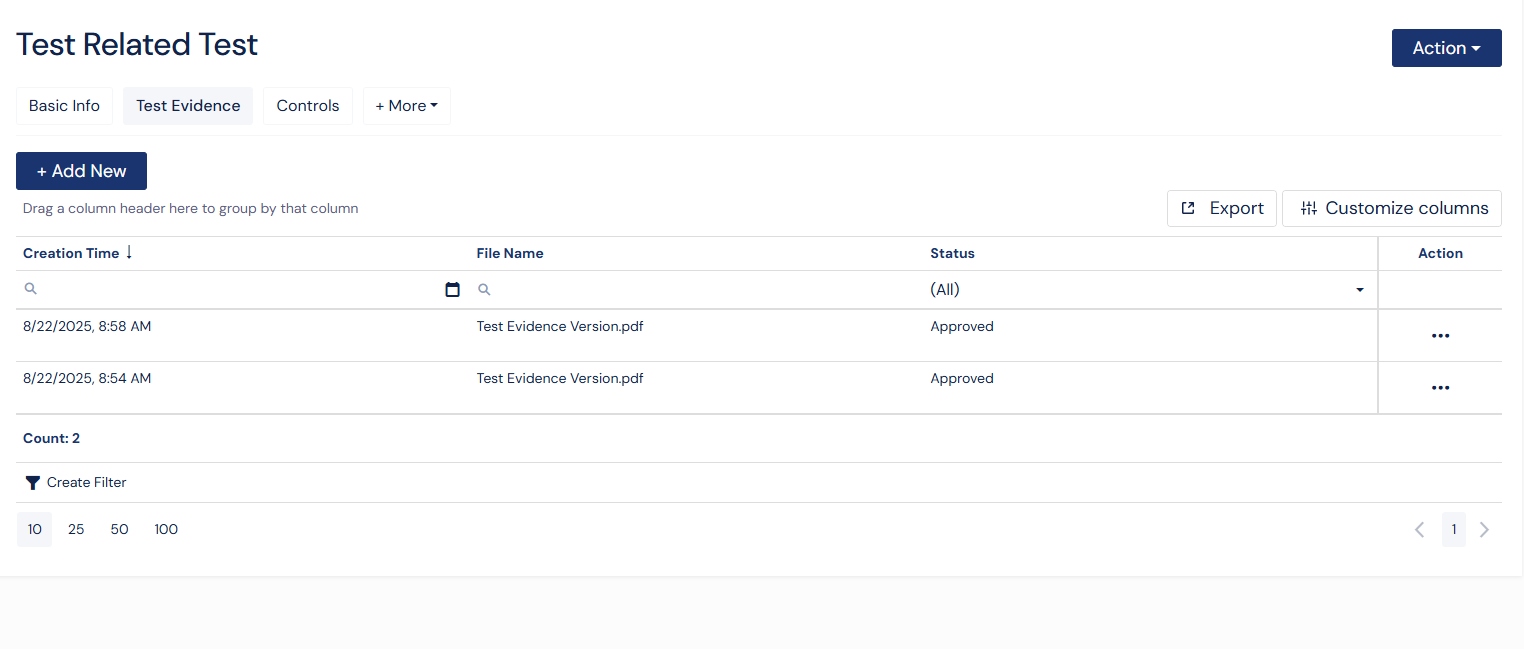Expand the Action dropdown button
1524x649 pixels.
[x=1446, y=48]
